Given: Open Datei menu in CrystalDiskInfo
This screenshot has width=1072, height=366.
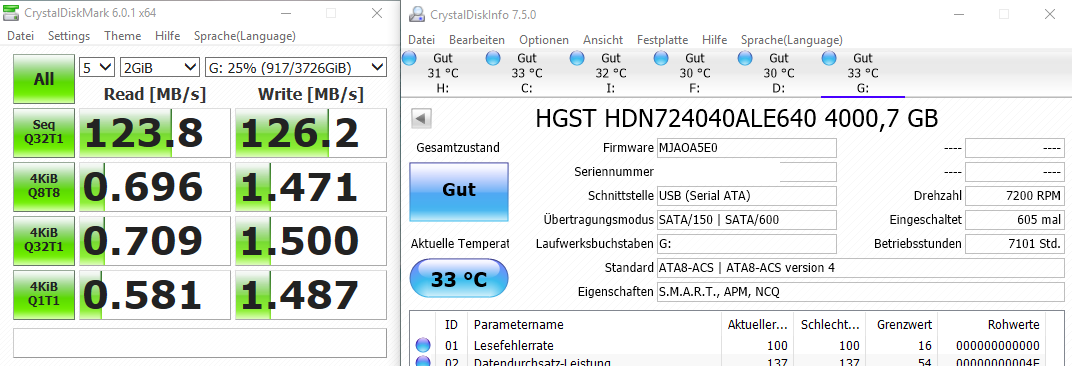Looking at the screenshot, I should point(421,40).
